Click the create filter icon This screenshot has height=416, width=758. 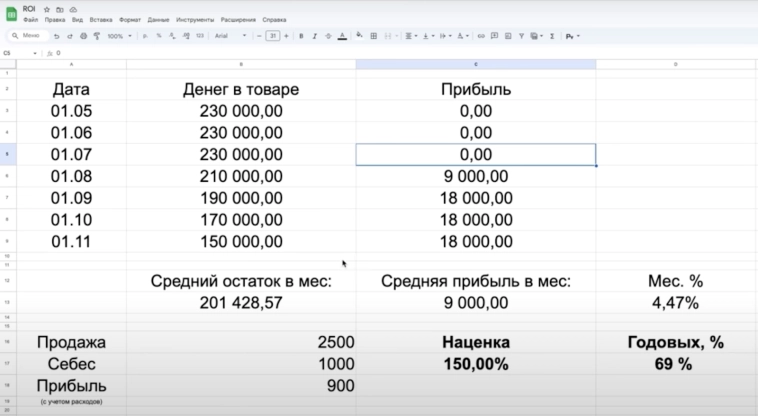[x=522, y=36]
